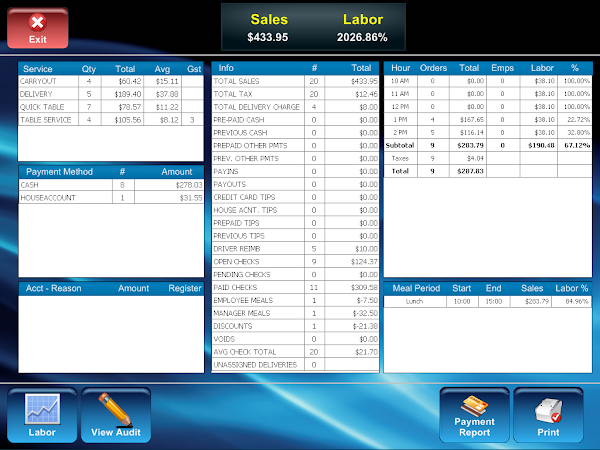The height and width of the screenshot is (450, 600).
Task: Select the Lunch meal period row
Action: point(488,301)
